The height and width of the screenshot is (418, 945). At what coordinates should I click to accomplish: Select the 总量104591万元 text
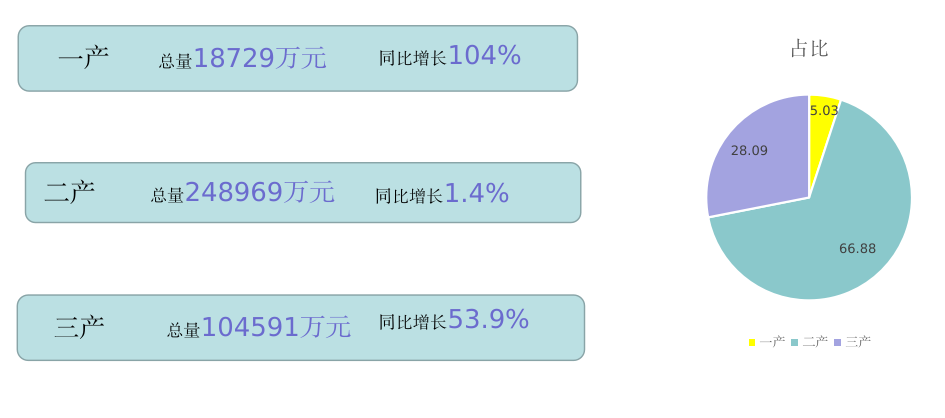[x=258, y=328]
